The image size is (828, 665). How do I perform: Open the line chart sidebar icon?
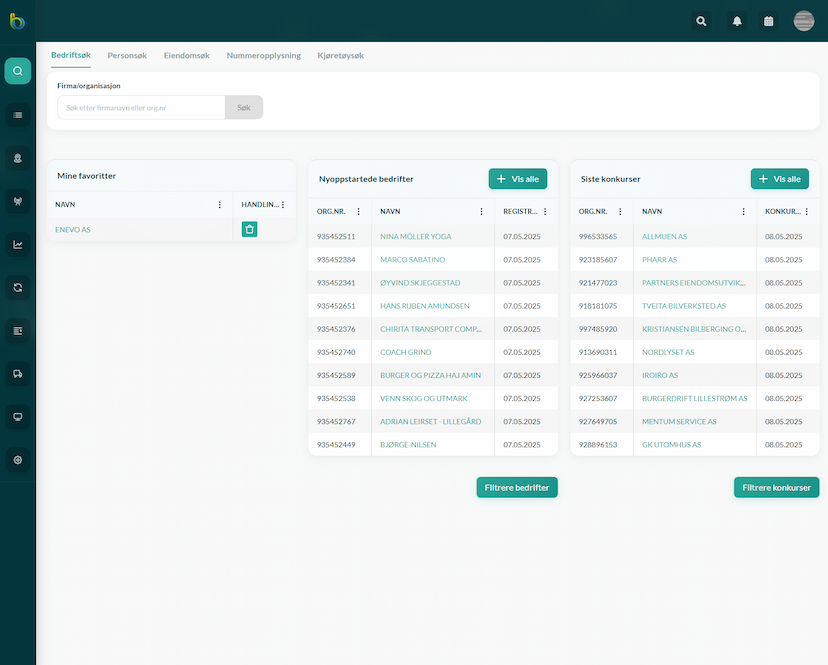[x=17, y=245]
